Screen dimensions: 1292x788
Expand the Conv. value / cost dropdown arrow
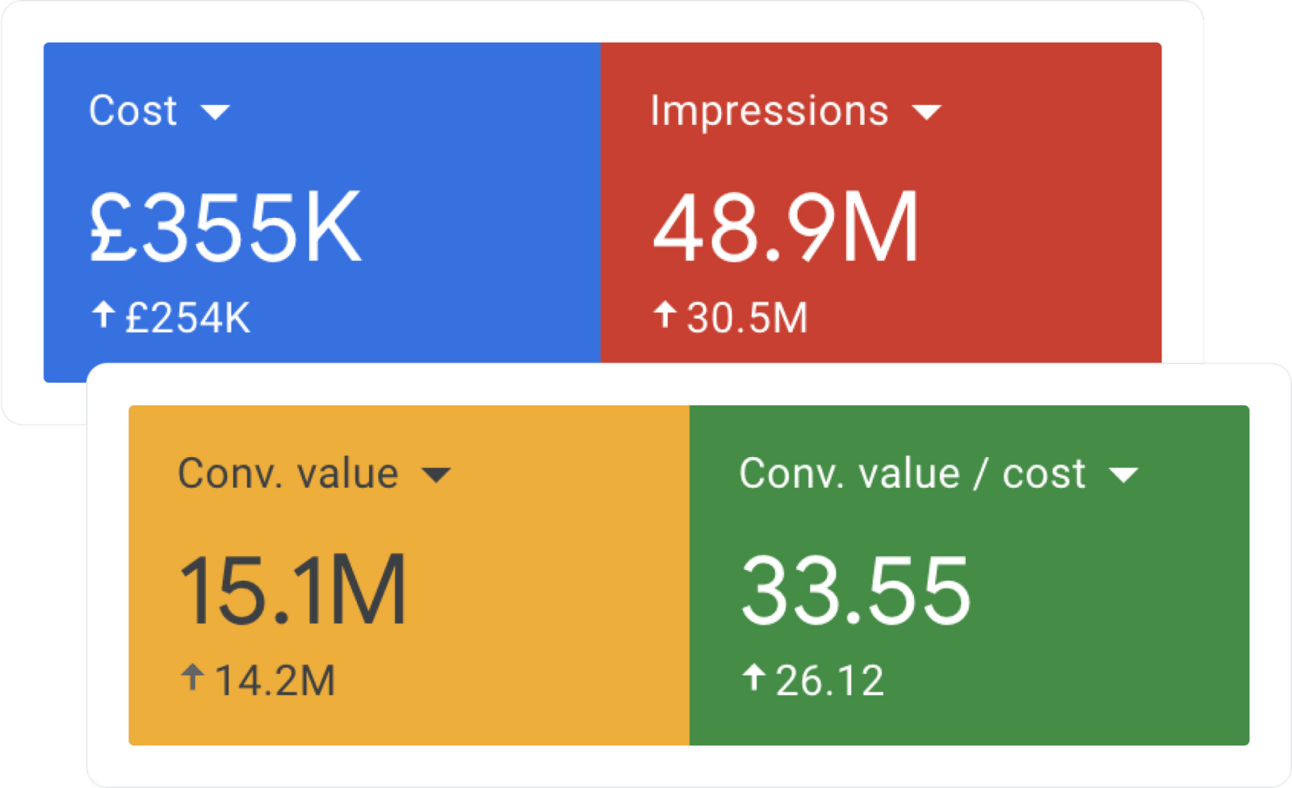[1124, 476]
